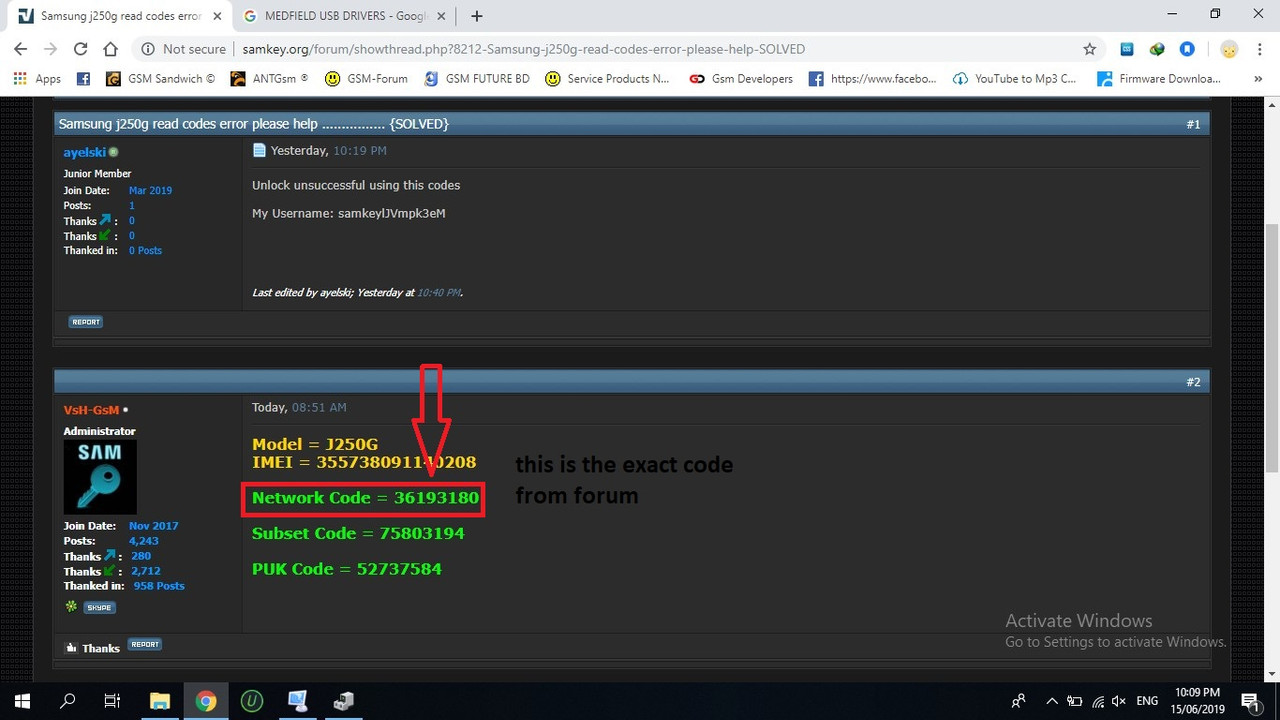This screenshot has width=1280, height=720.
Task: Open the monitor app on taskbar
Action: pyautogui.click(x=298, y=701)
